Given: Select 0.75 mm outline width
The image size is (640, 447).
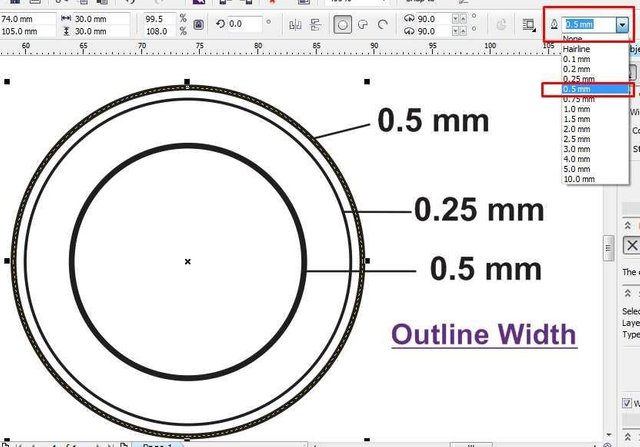Looking at the screenshot, I should [x=594, y=99].
